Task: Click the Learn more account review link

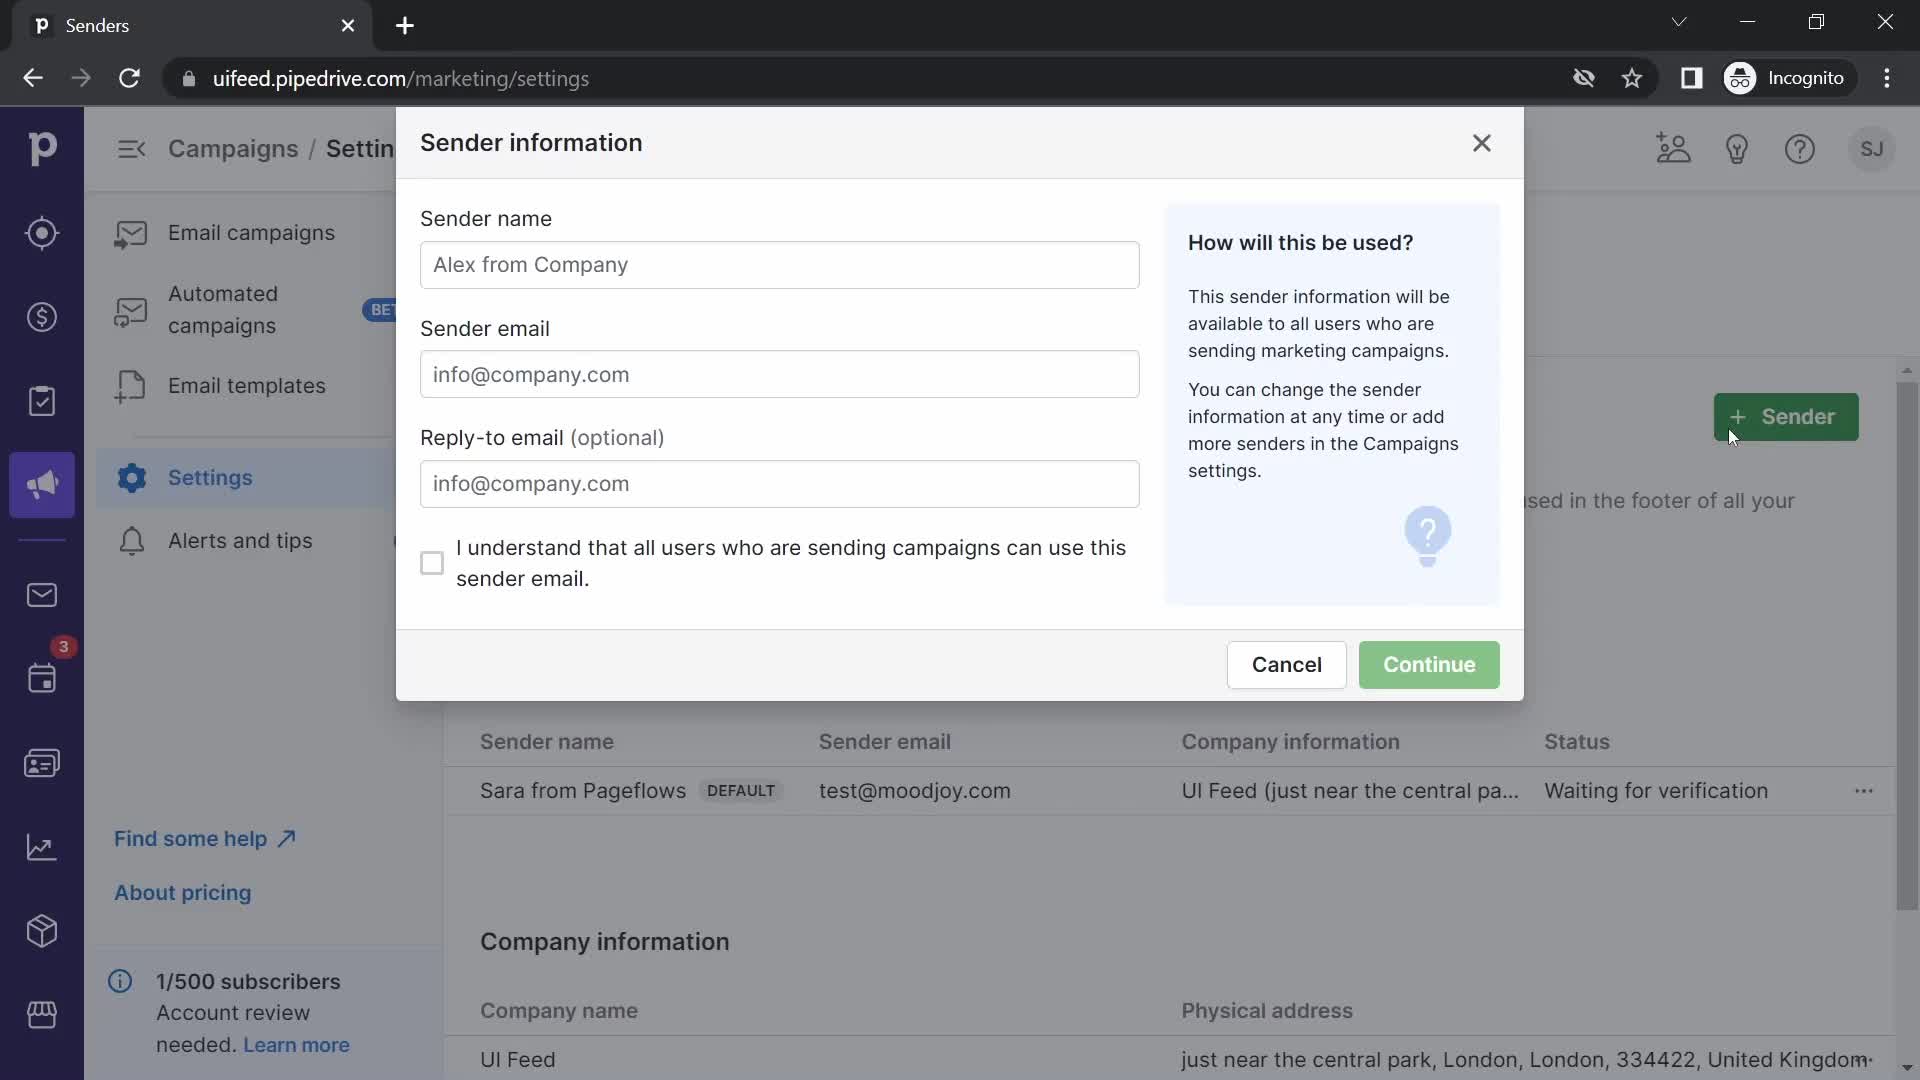Action: pyautogui.click(x=297, y=1043)
